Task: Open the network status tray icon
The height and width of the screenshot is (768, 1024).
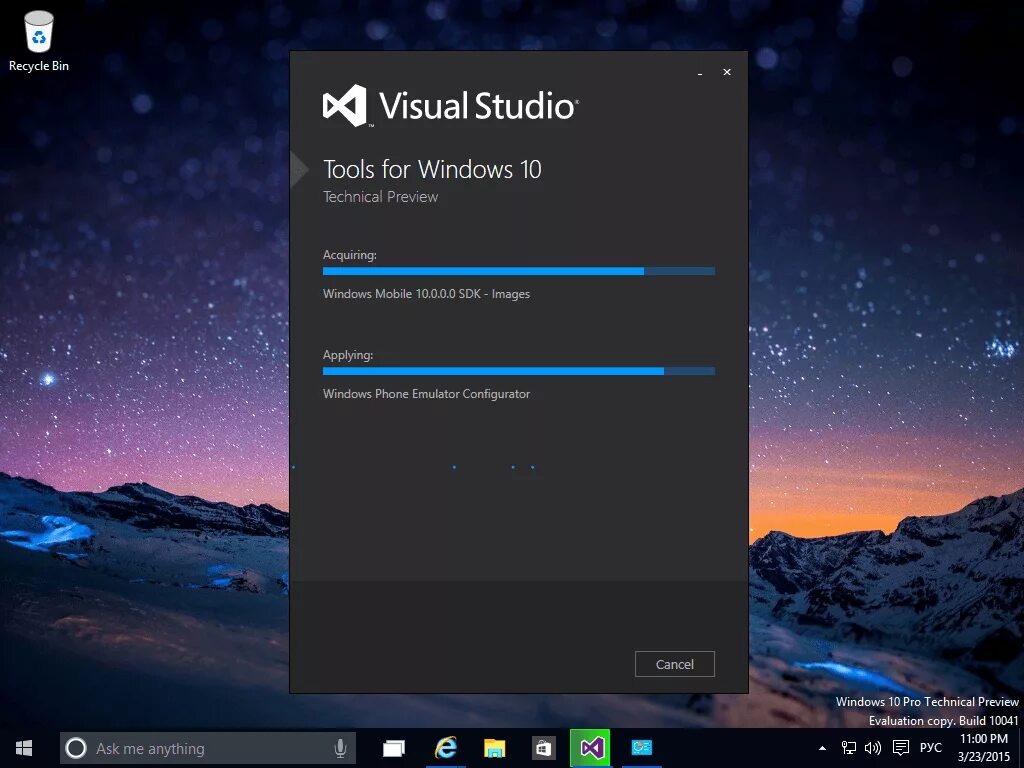Action: click(x=848, y=748)
